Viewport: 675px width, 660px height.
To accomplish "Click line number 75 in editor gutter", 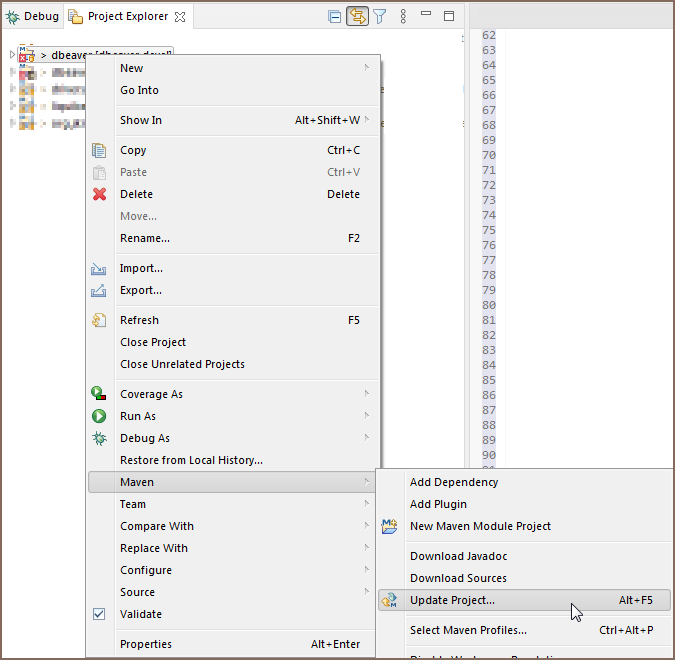I will 489,230.
